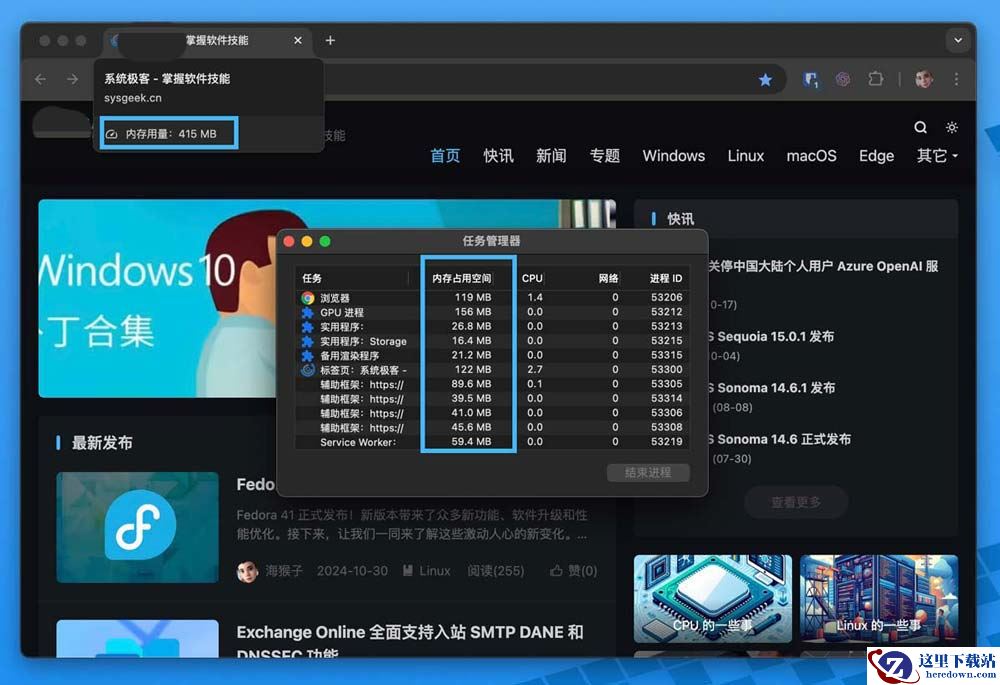Open the 专题 nav item
1000x685 pixels.
pyautogui.click(x=605, y=156)
